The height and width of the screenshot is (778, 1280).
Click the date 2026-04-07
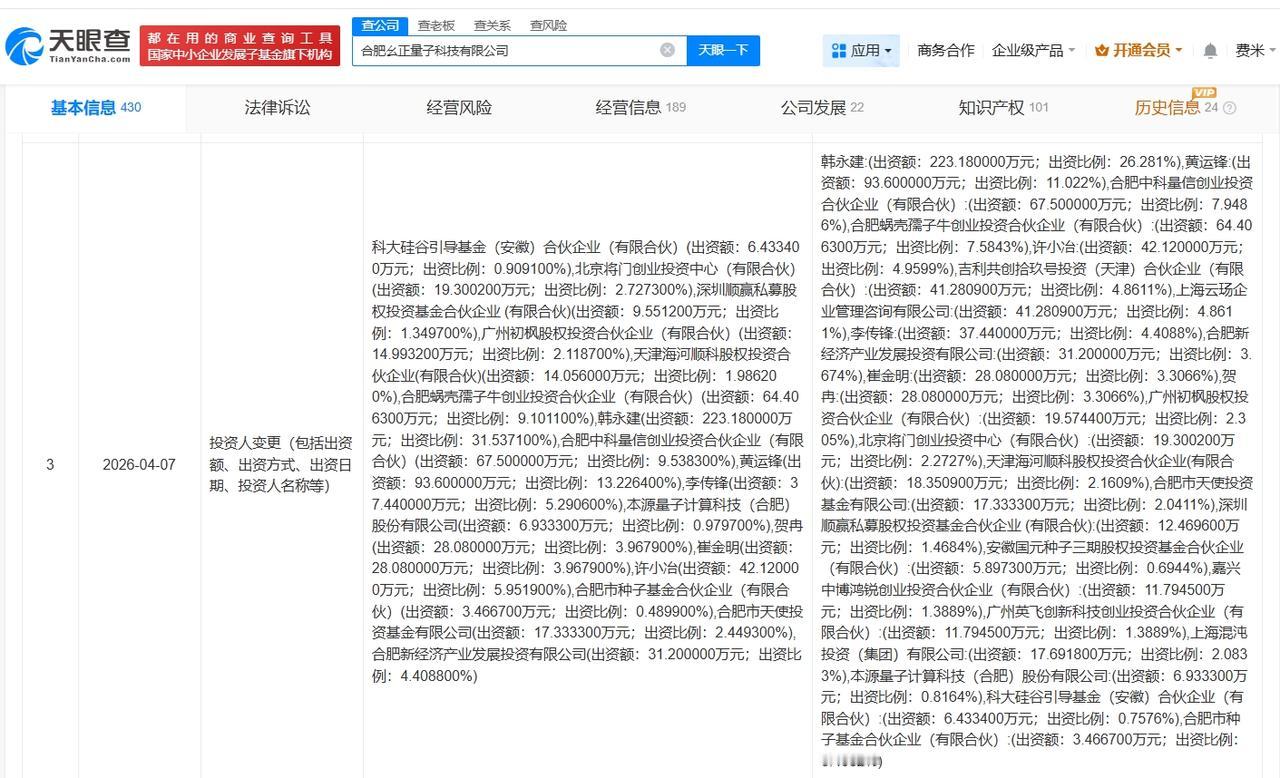click(x=139, y=465)
